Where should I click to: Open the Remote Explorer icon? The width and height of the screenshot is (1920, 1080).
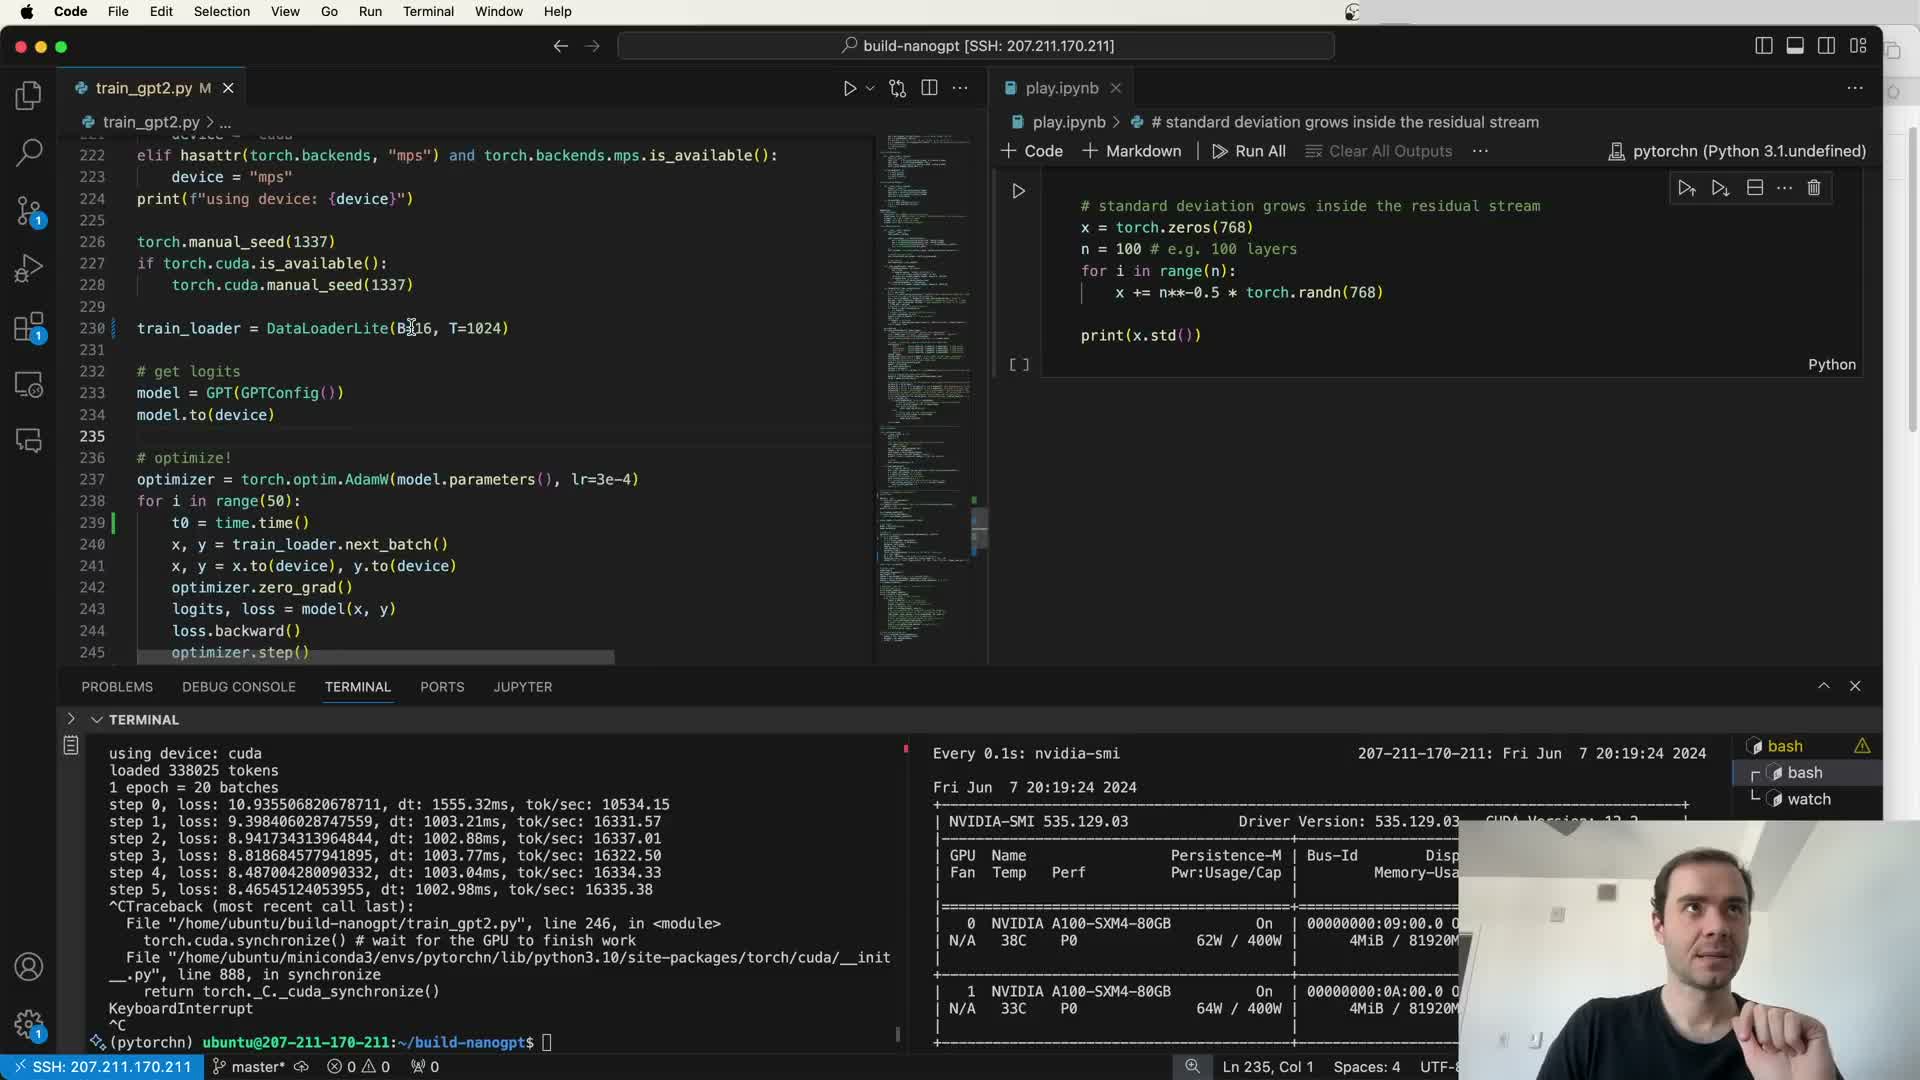click(29, 385)
